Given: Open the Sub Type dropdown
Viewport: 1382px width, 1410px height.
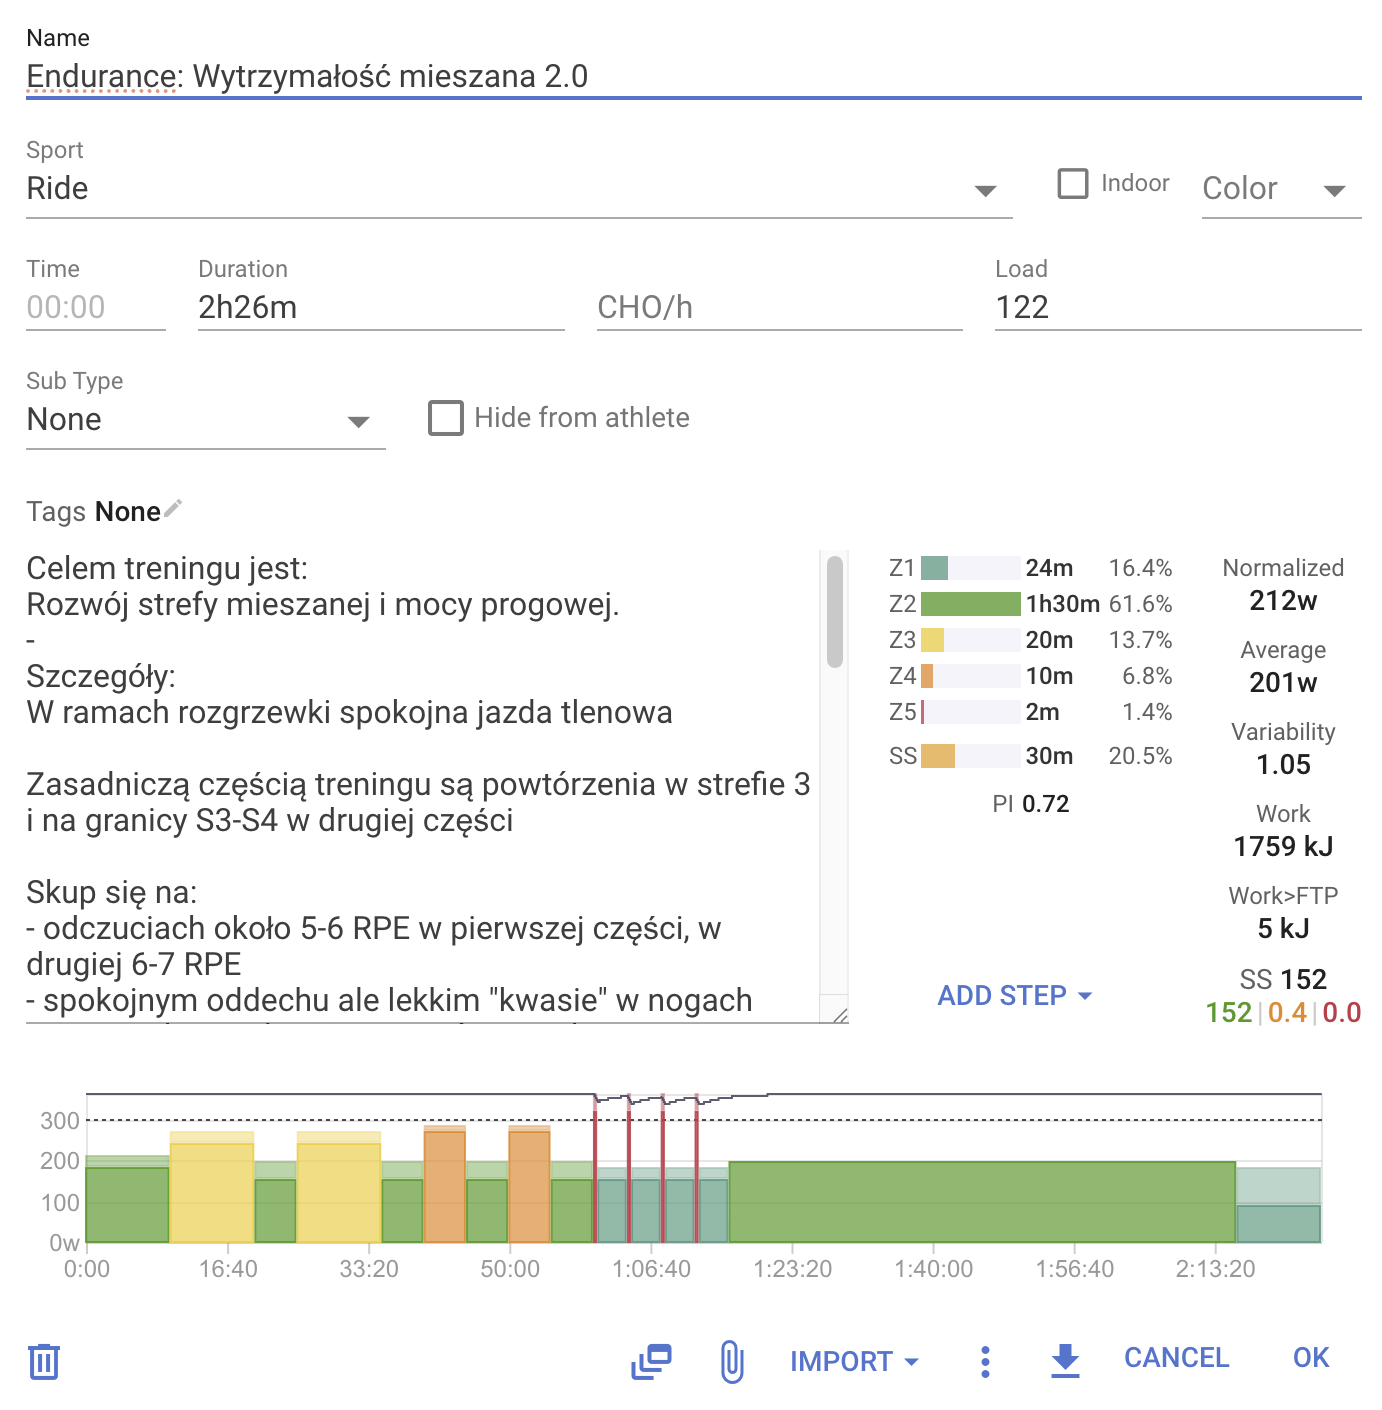Looking at the screenshot, I should pos(204,420).
